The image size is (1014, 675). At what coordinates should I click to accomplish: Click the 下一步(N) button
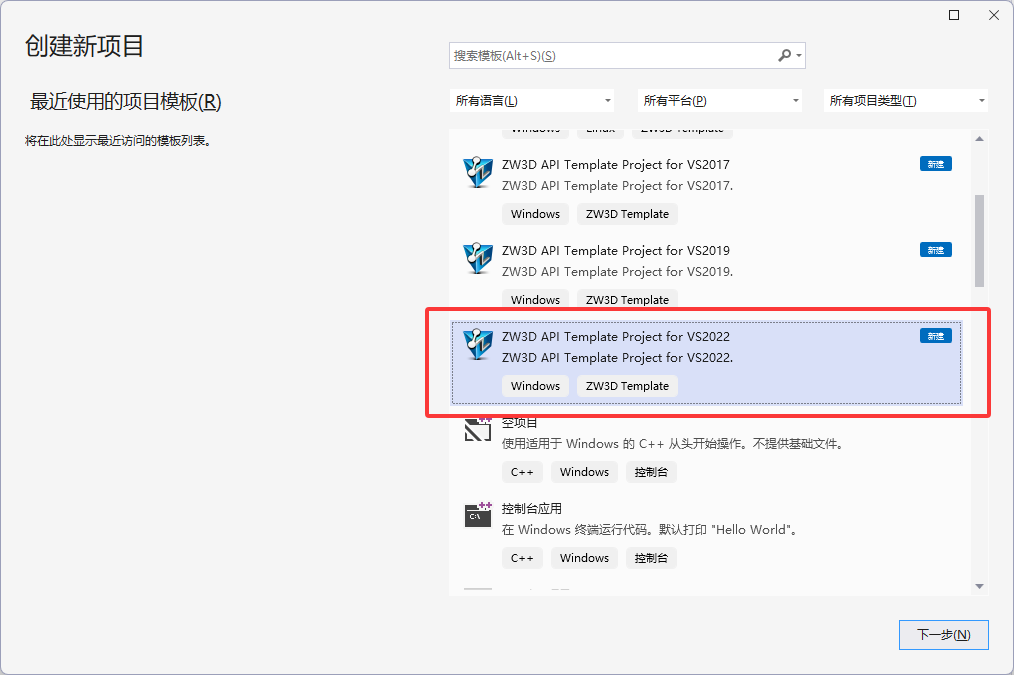(x=944, y=635)
